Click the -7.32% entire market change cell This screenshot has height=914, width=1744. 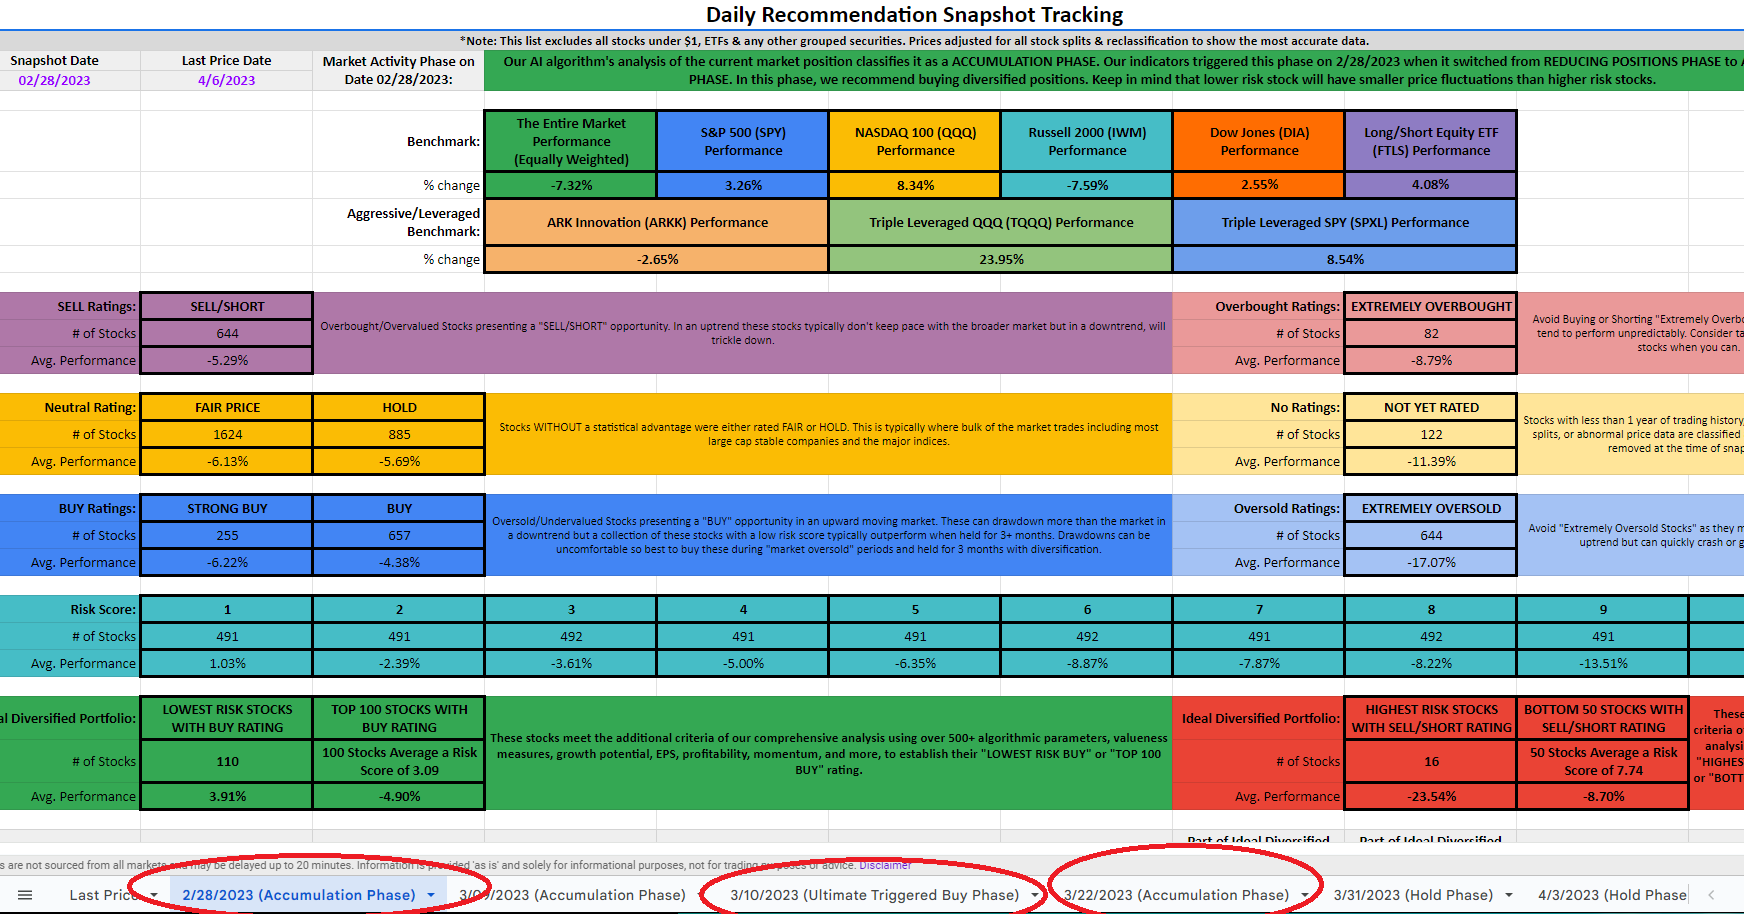pos(571,185)
